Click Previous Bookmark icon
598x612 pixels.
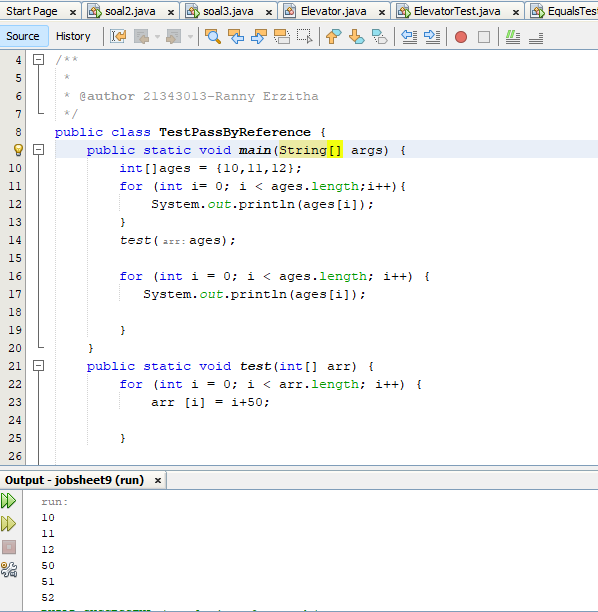333,37
